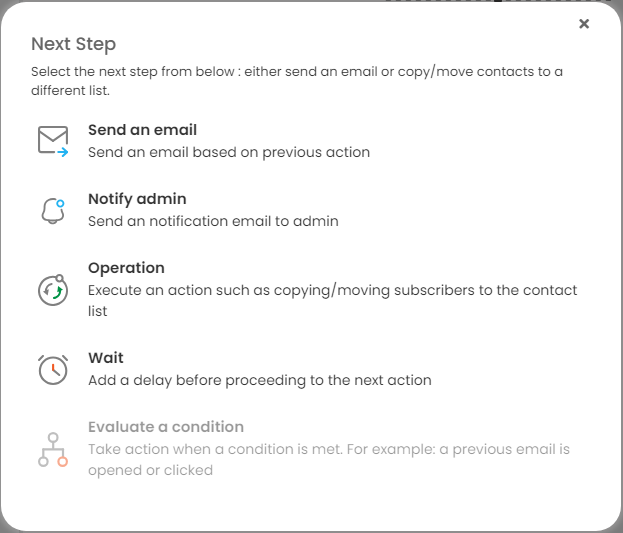This screenshot has height=533, width=623.
Task: Click the Evaluate a condition branch icon
Action: 53,449
